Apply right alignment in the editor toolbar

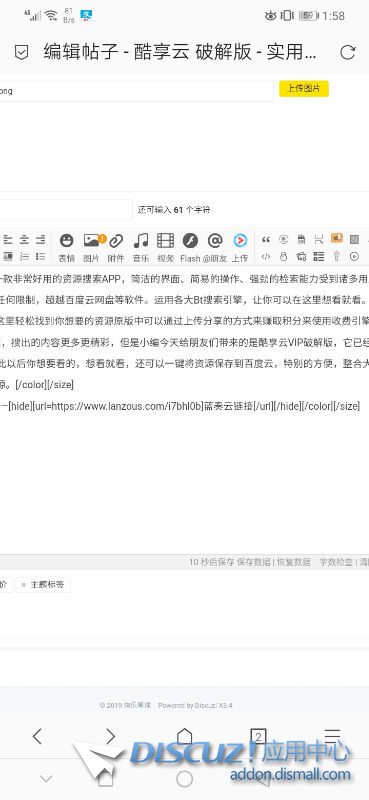[40, 239]
